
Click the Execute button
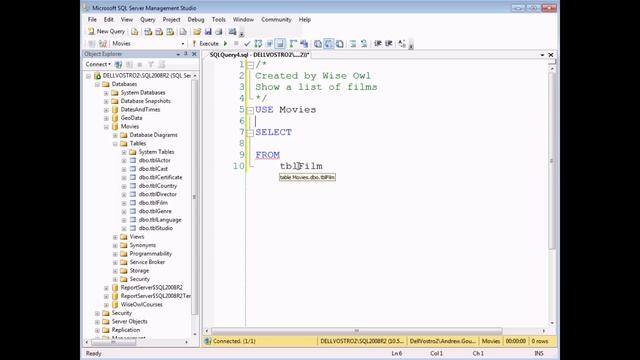pyautogui.click(x=205, y=43)
